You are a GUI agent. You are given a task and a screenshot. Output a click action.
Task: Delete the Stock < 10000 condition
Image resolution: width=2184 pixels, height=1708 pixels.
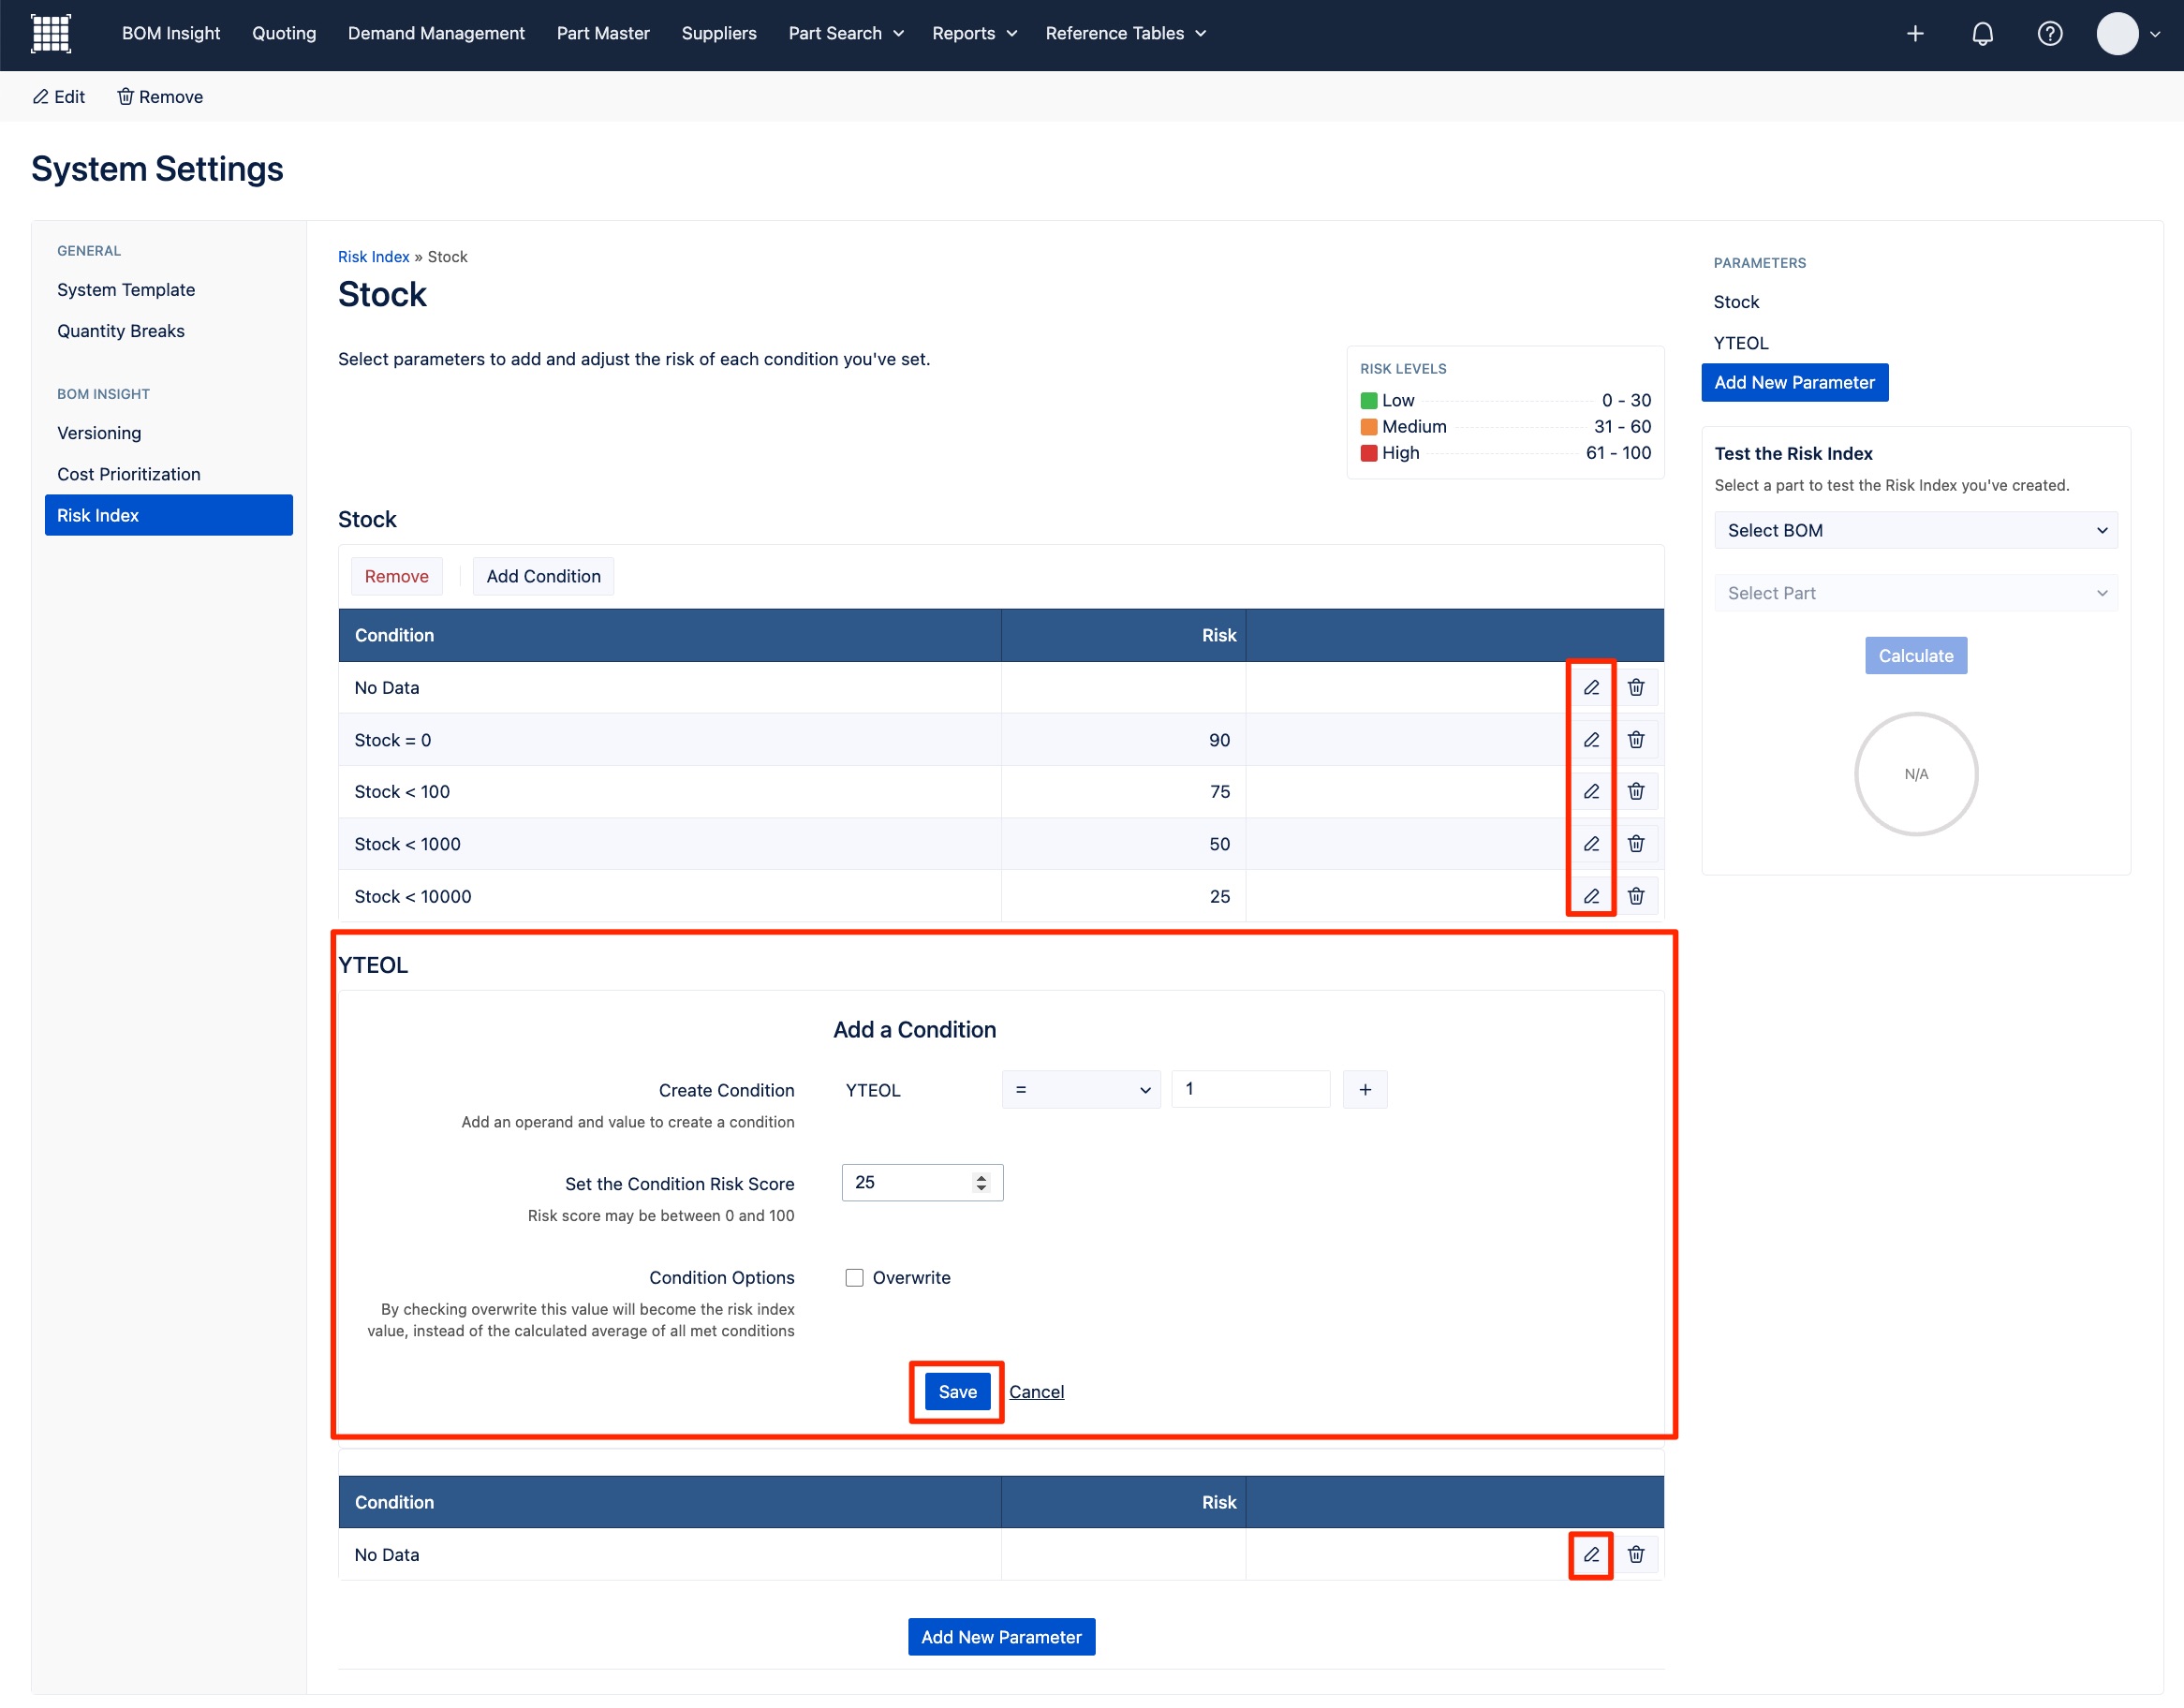[1636, 896]
